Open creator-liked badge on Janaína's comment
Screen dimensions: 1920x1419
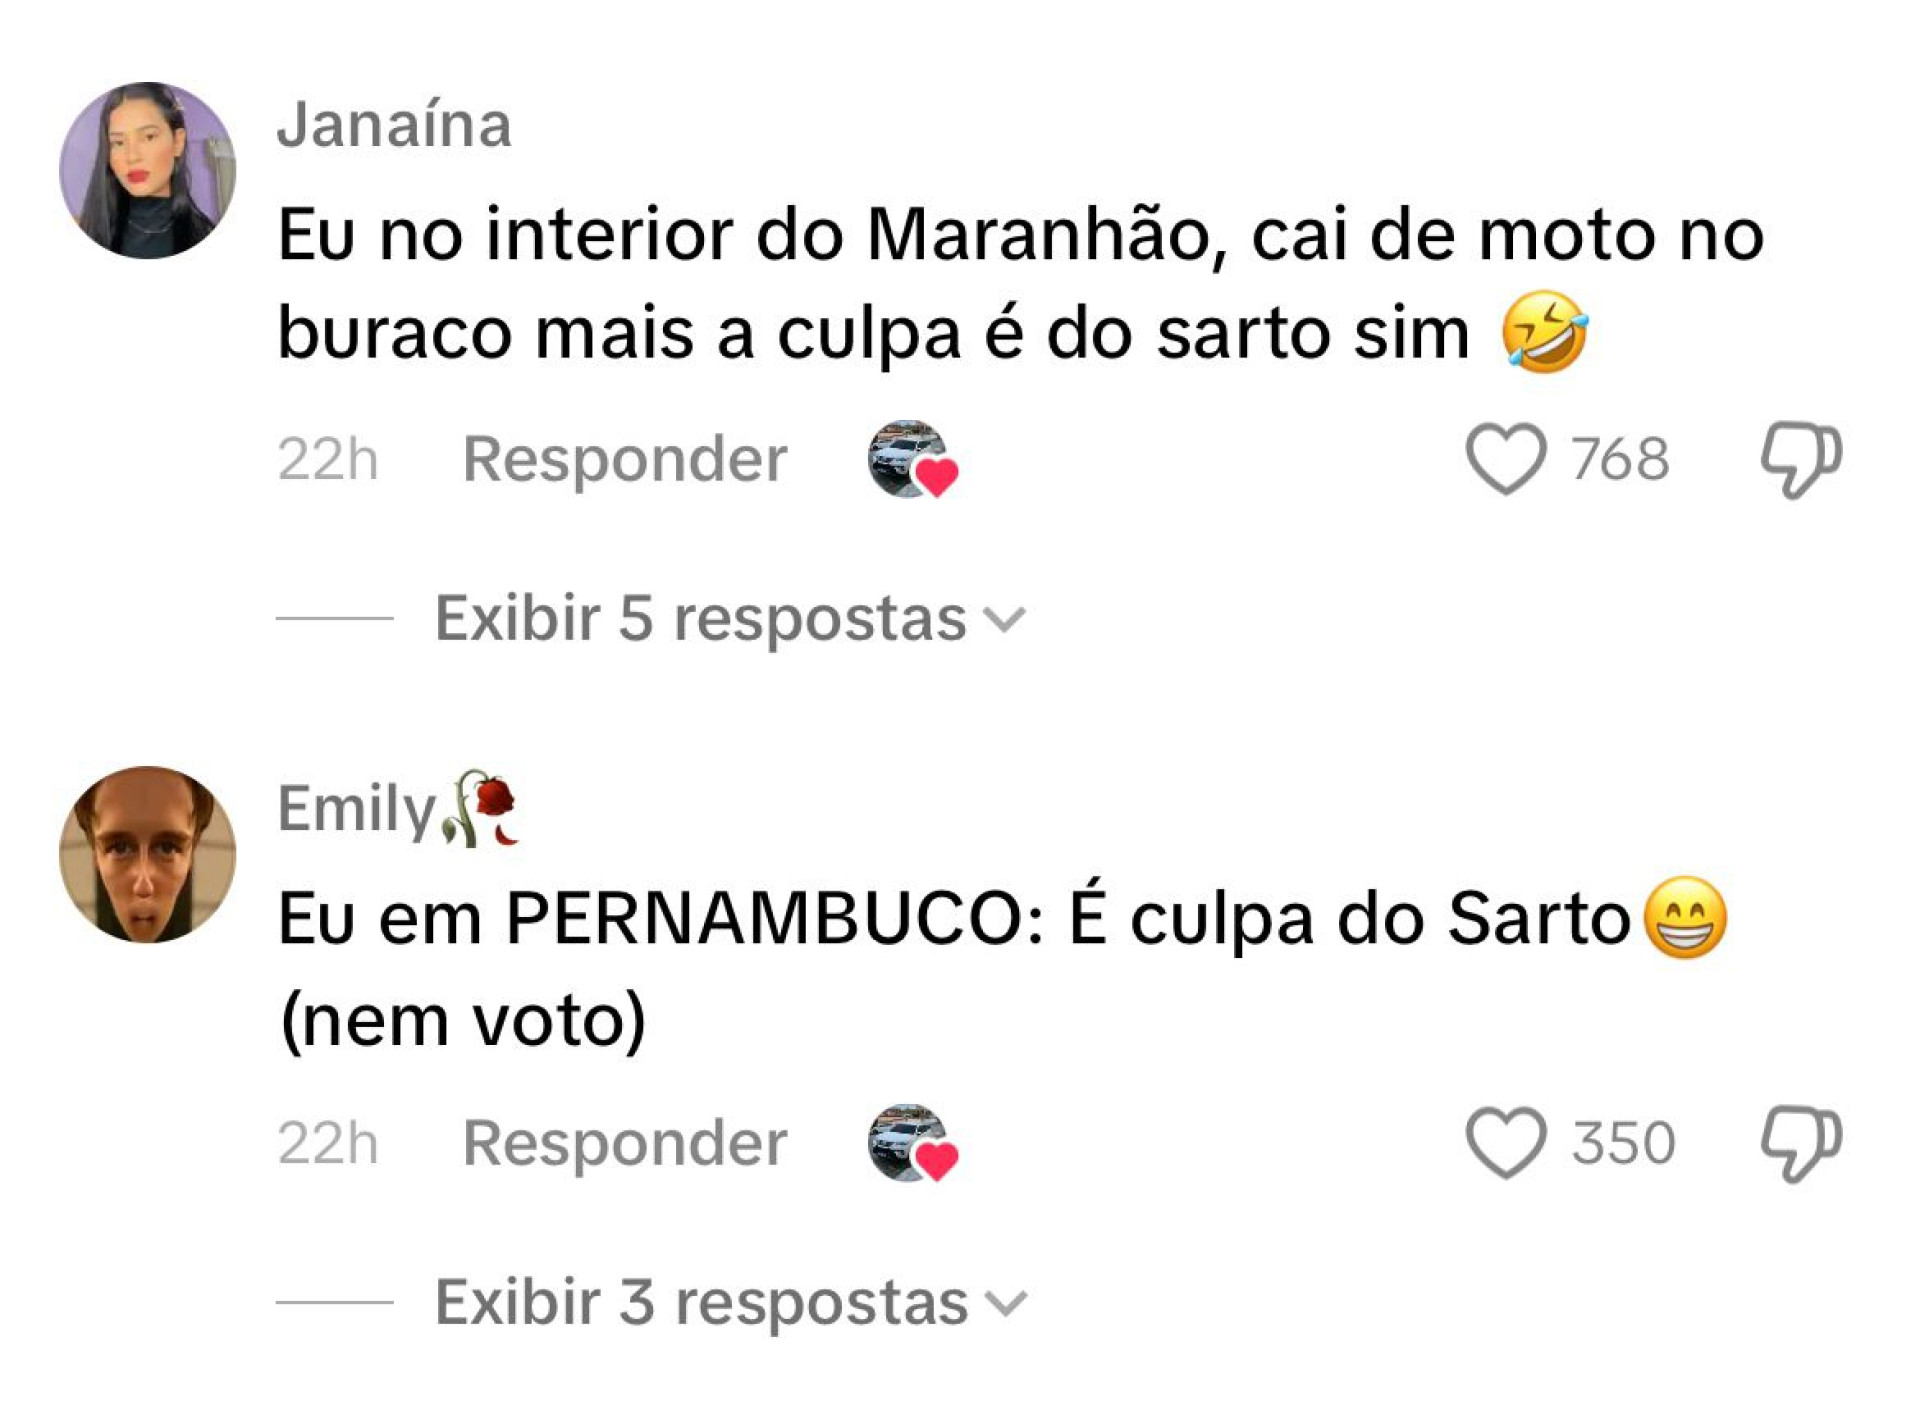(912, 459)
